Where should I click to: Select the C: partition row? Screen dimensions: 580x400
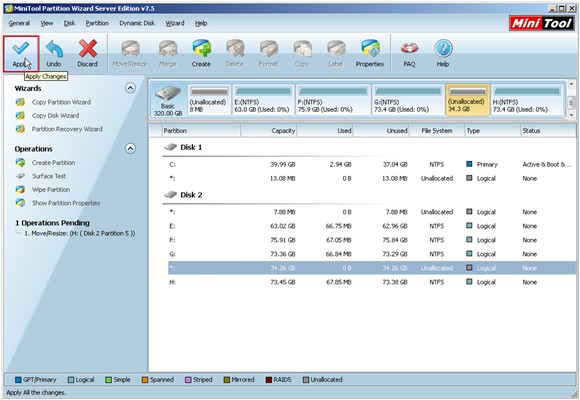pyautogui.click(x=372, y=164)
